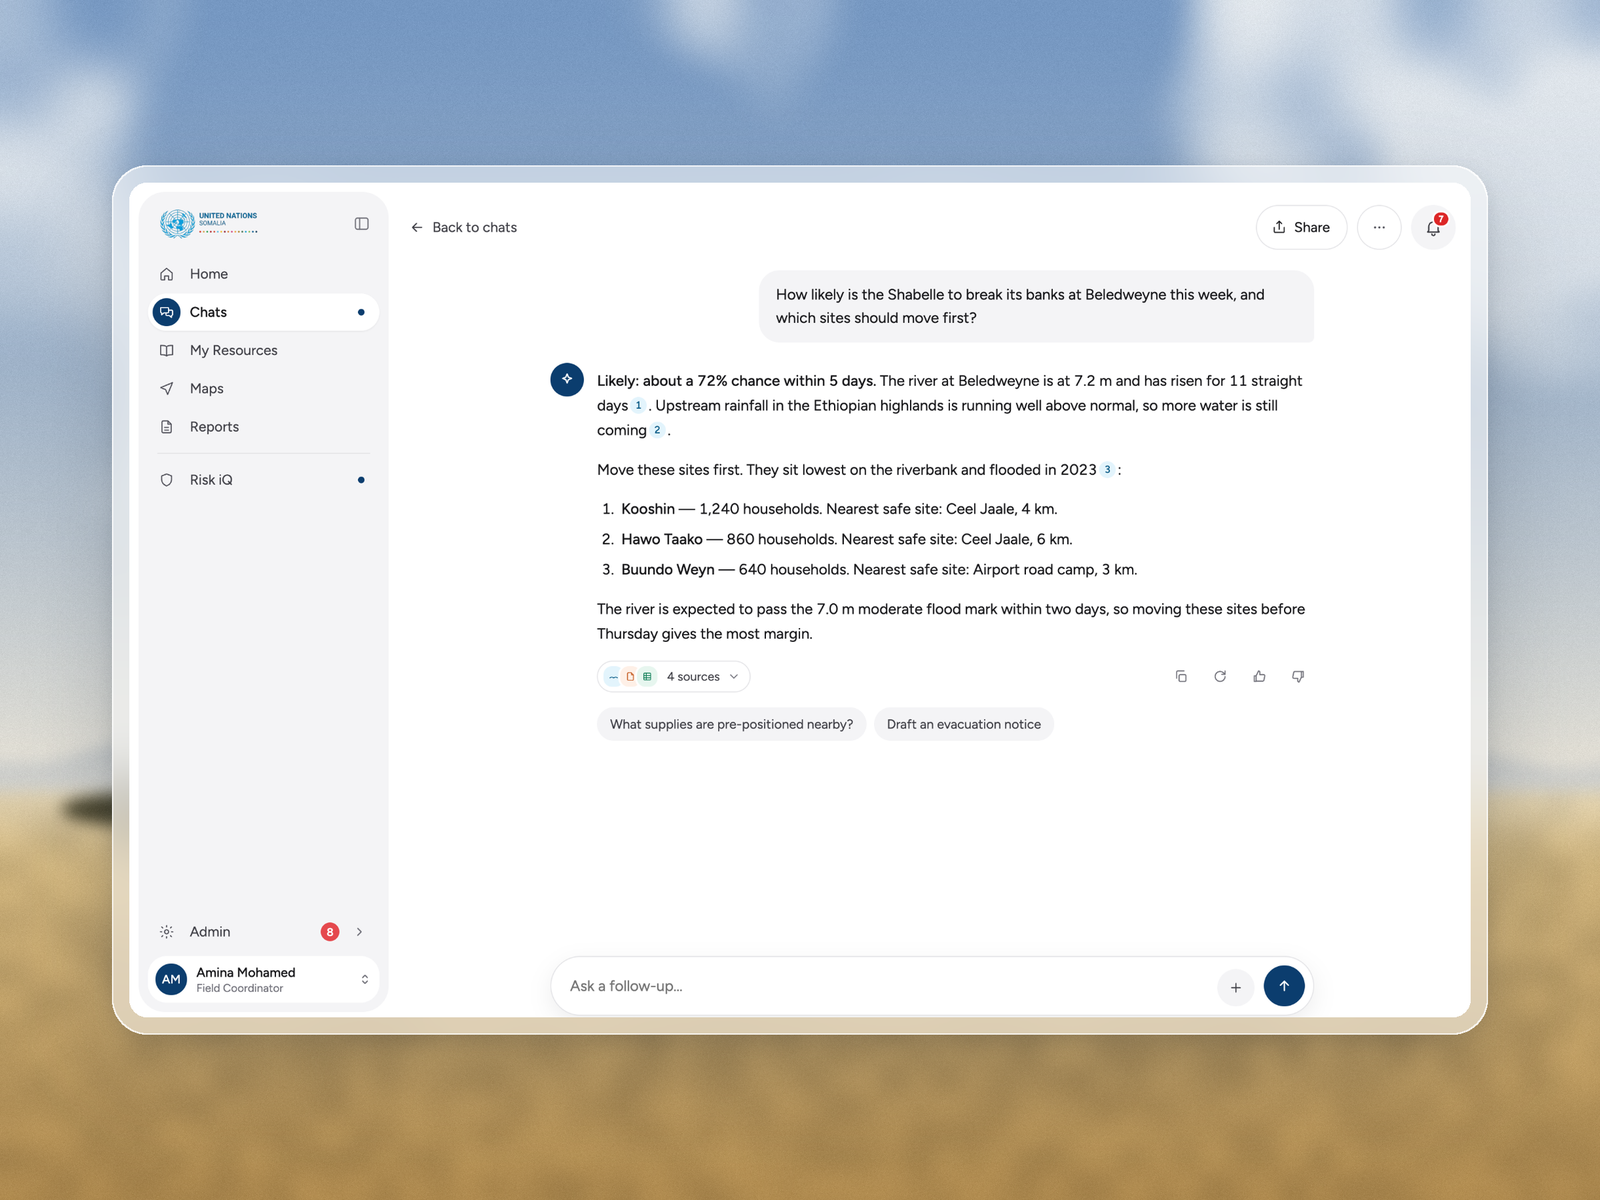Click the AM profile avatar

(172, 979)
